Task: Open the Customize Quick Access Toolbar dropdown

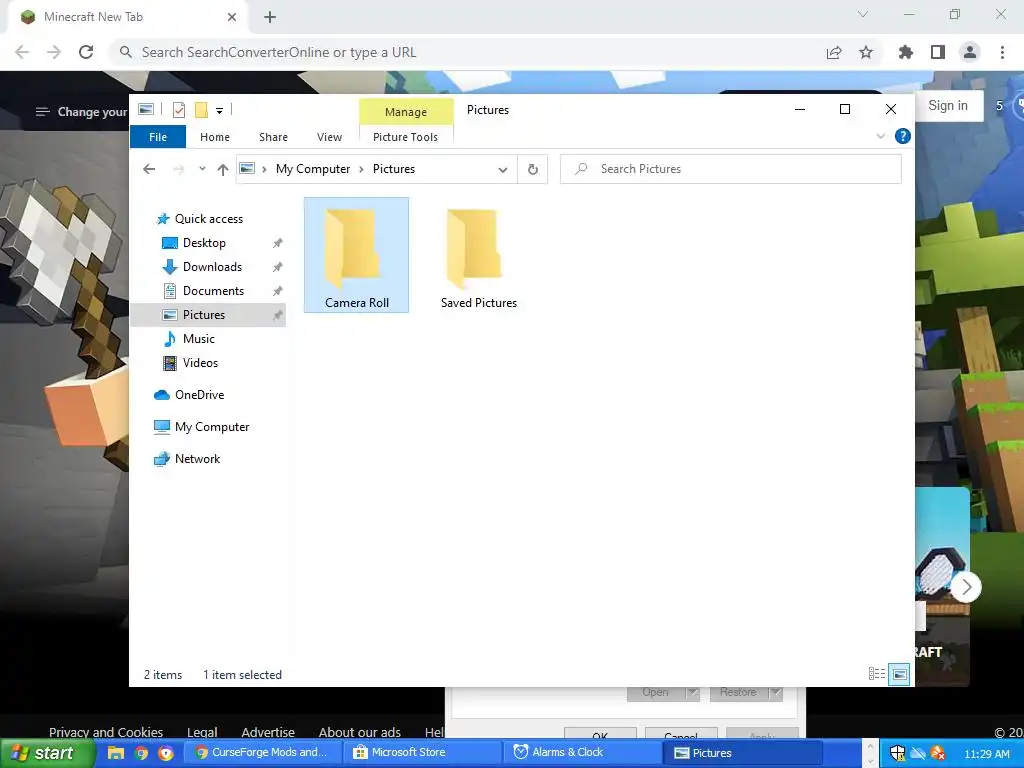Action: [219, 110]
